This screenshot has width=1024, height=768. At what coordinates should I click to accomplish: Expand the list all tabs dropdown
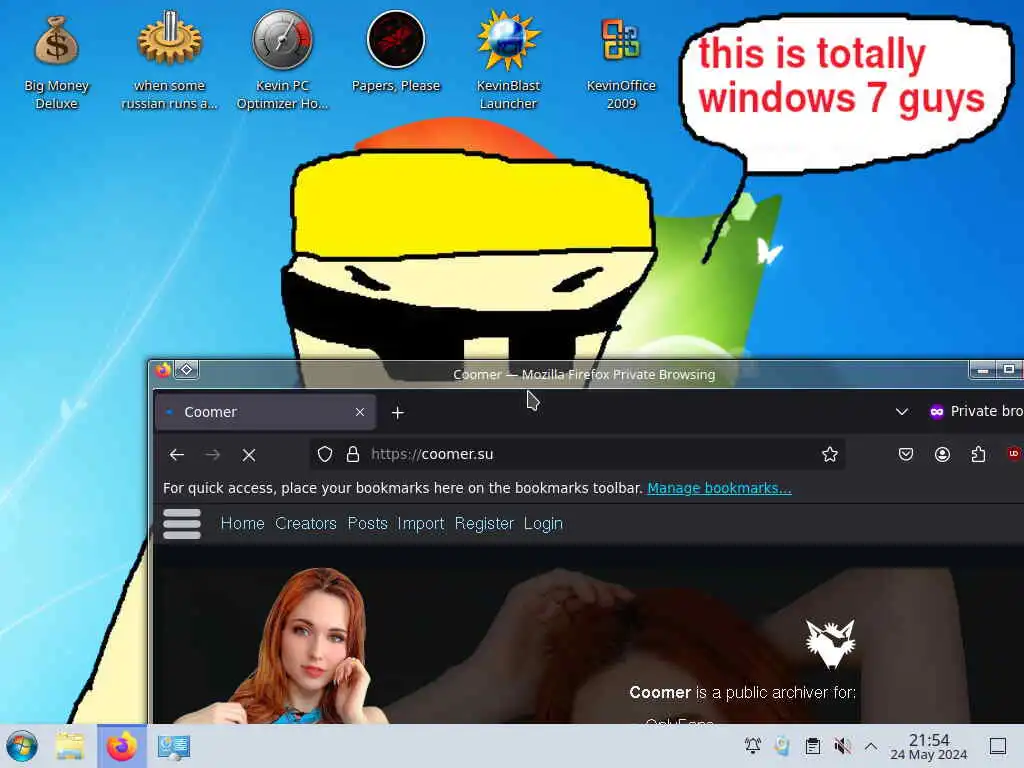point(902,411)
